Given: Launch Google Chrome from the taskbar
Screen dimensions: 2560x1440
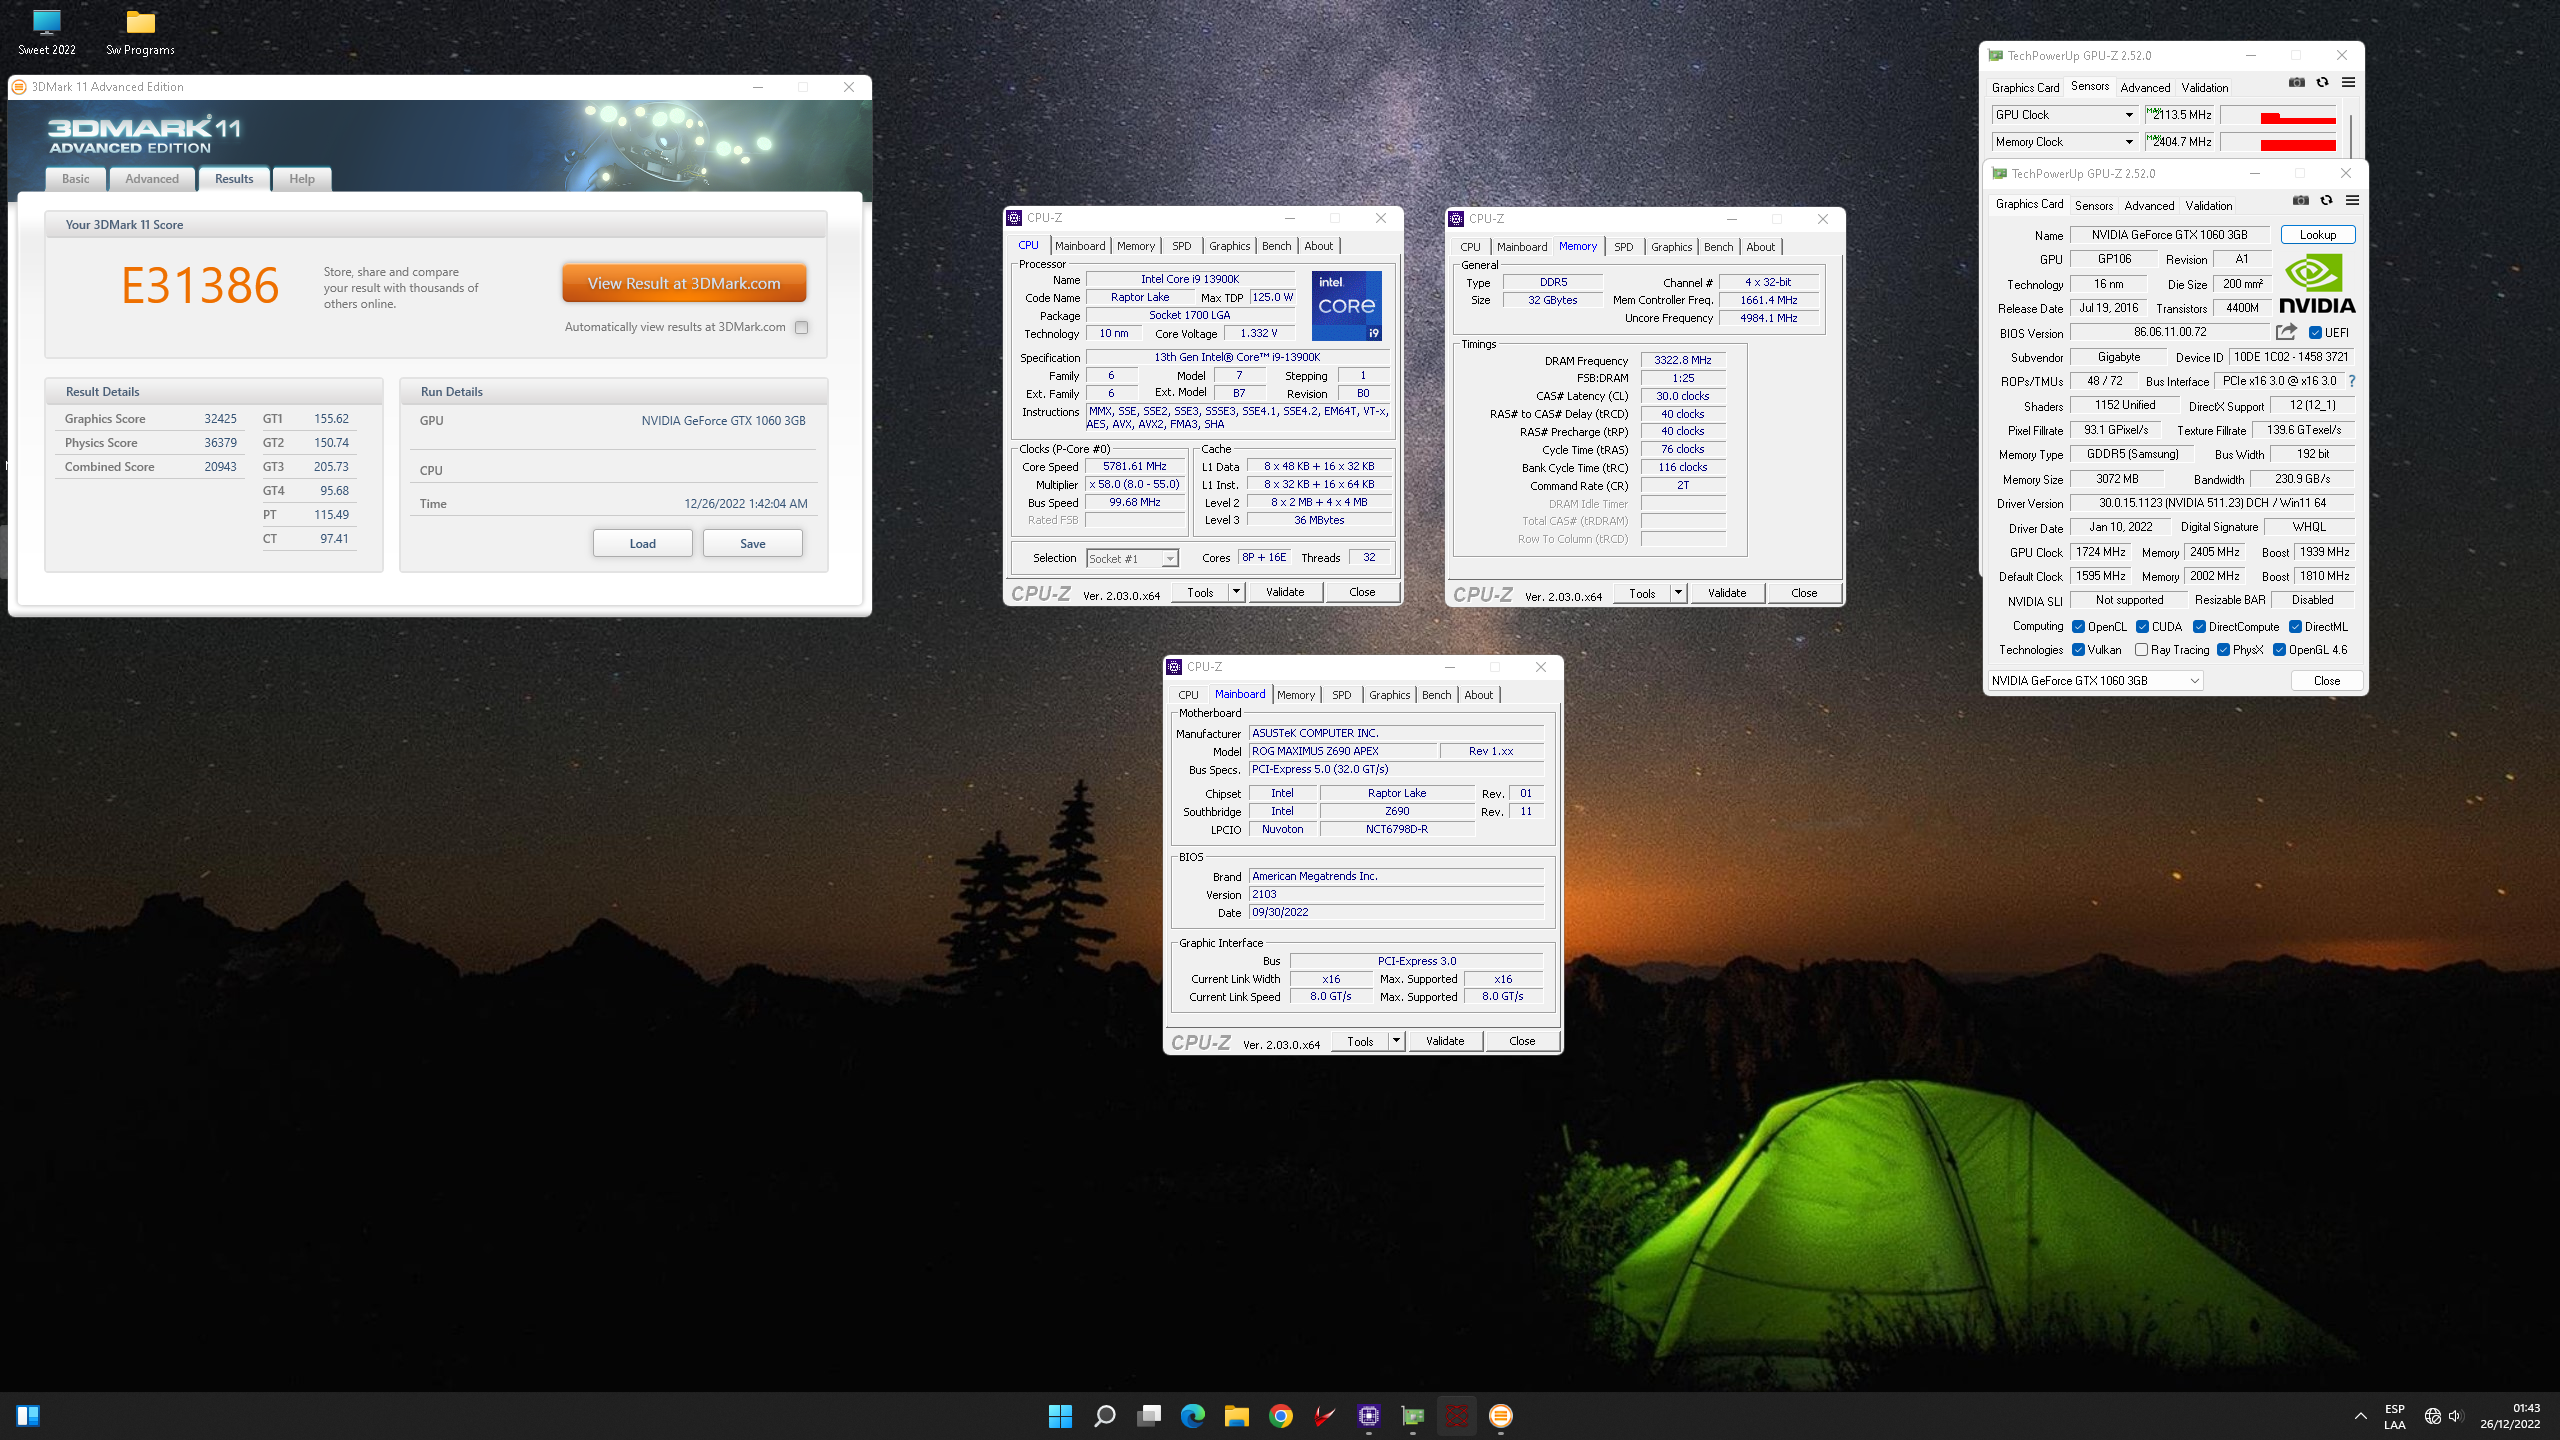Looking at the screenshot, I should pyautogui.click(x=1281, y=1416).
